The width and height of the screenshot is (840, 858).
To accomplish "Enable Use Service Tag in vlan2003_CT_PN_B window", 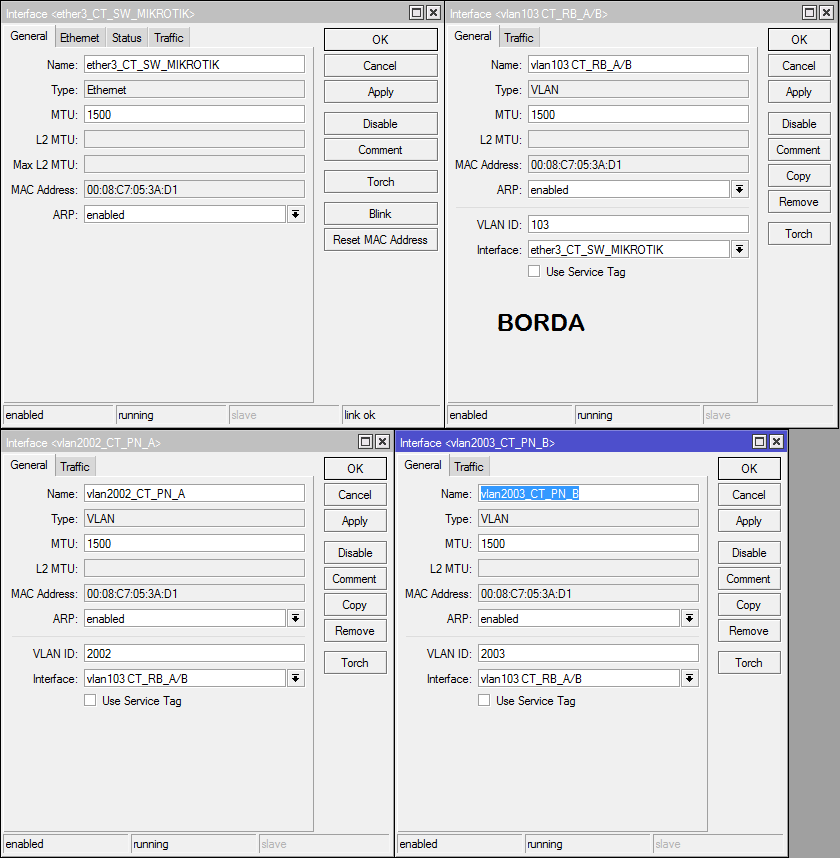I will pyautogui.click(x=484, y=700).
